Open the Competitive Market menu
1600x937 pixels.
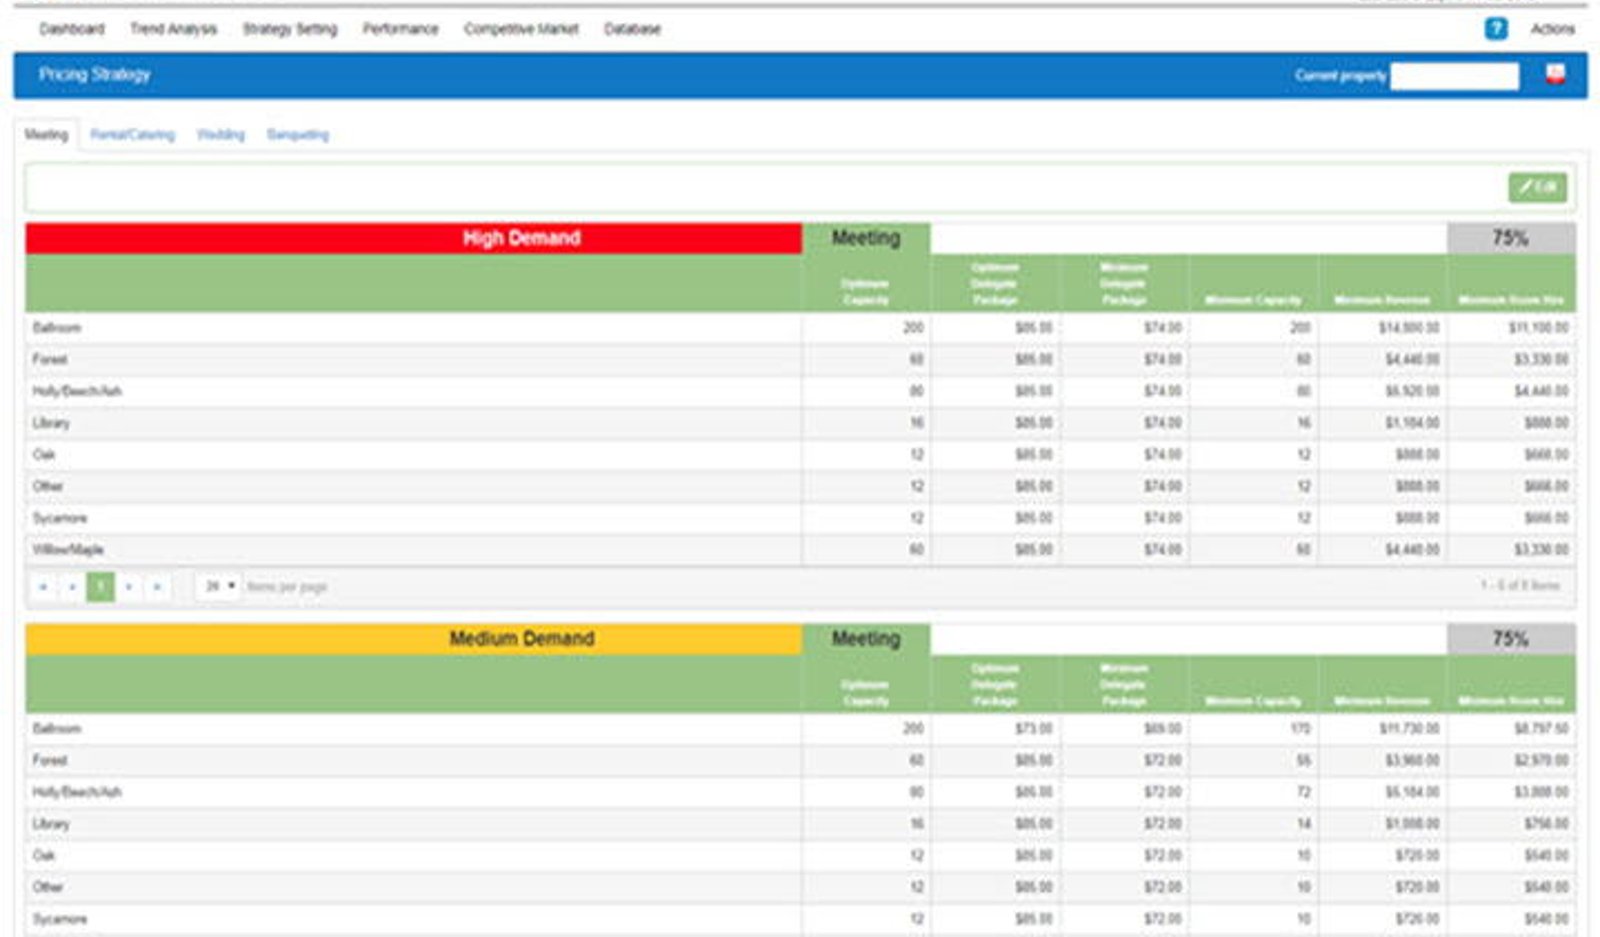(521, 29)
